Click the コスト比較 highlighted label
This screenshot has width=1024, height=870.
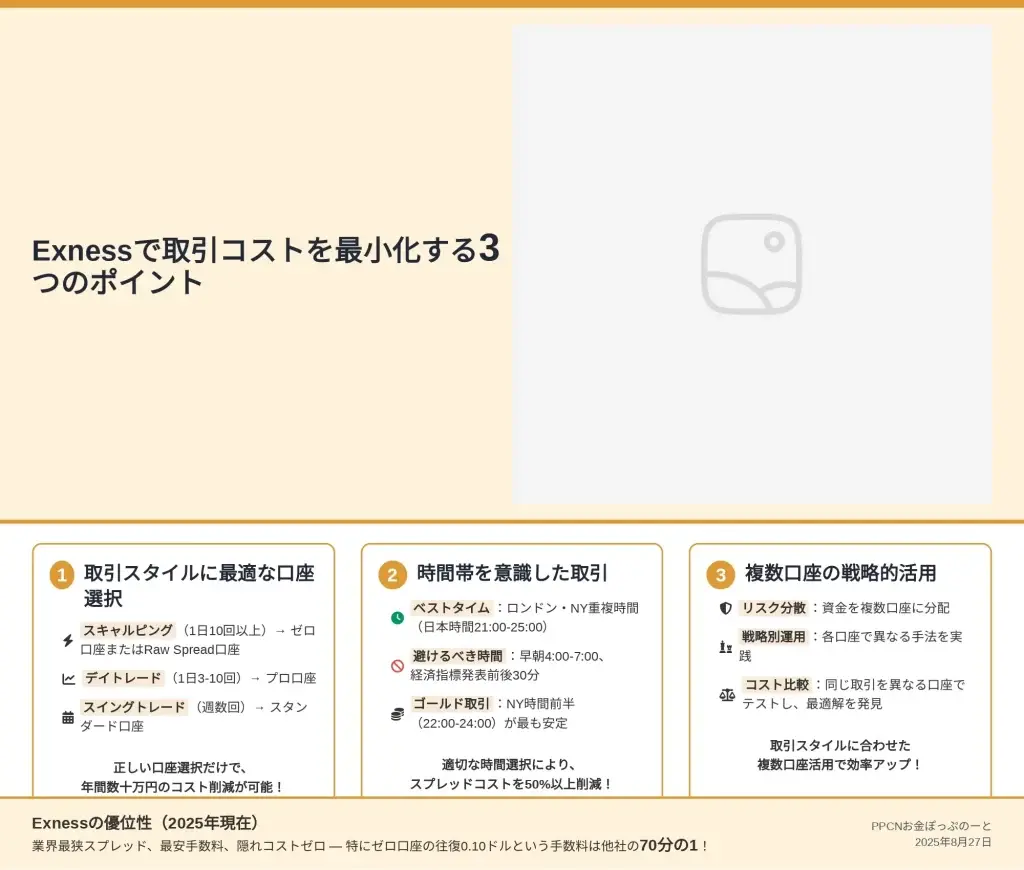tap(776, 685)
